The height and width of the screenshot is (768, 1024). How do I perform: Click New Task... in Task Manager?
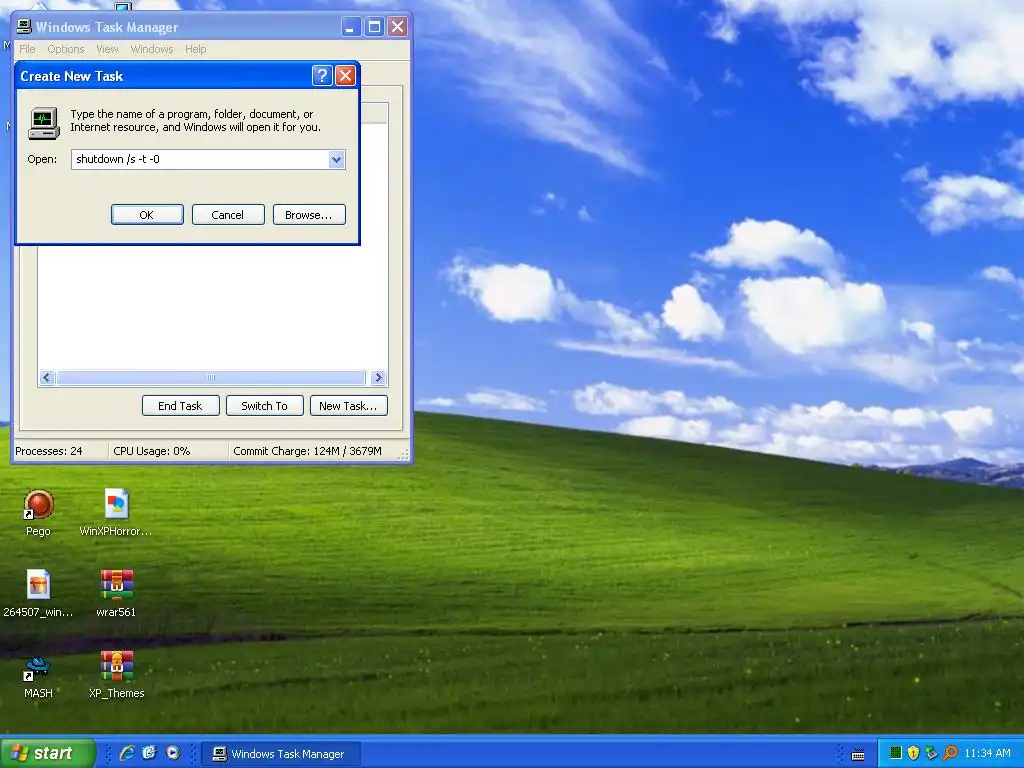pyautogui.click(x=349, y=406)
